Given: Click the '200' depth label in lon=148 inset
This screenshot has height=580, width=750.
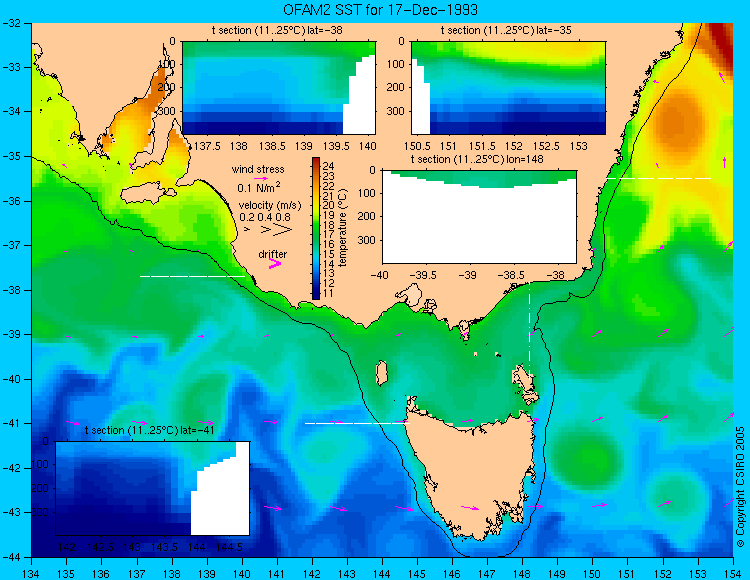Looking at the screenshot, I should tap(368, 217).
